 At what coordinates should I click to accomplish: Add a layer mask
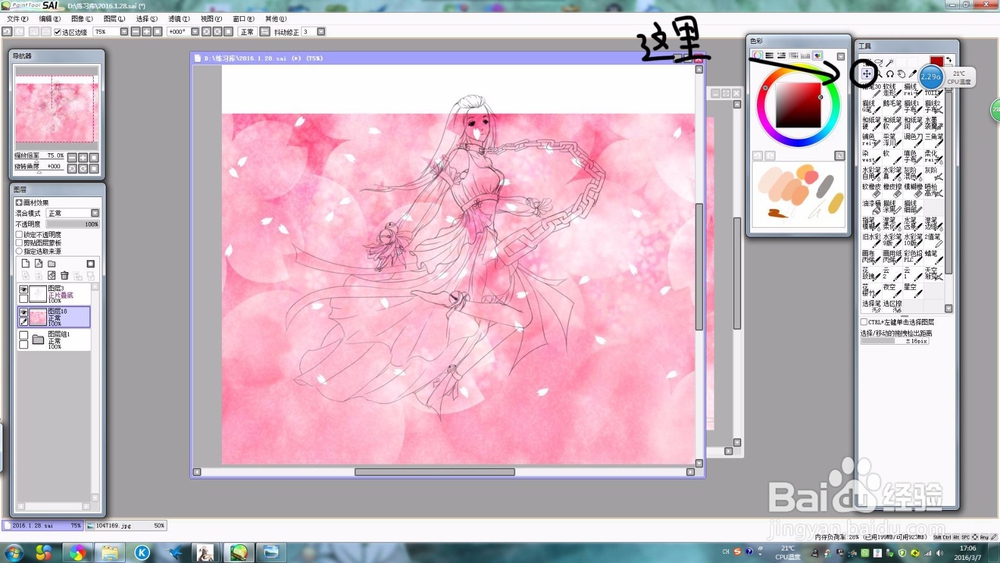91,263
